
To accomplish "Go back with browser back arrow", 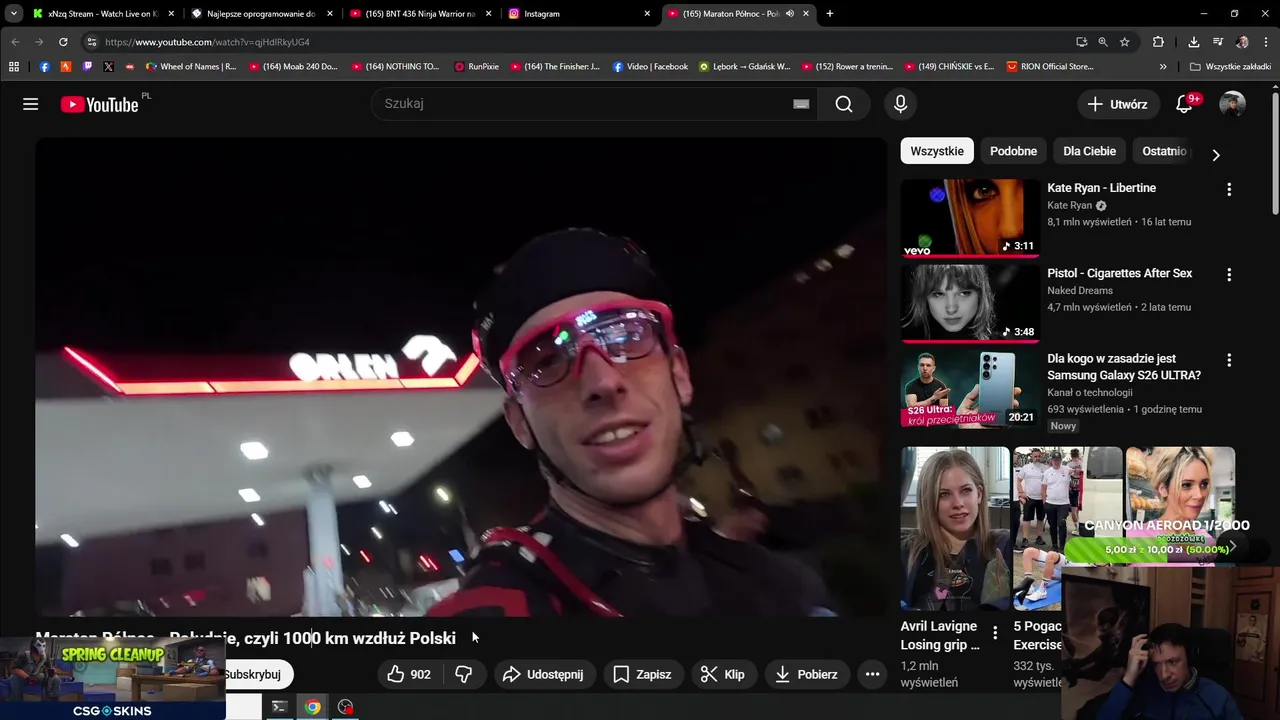I will [15, 42].
